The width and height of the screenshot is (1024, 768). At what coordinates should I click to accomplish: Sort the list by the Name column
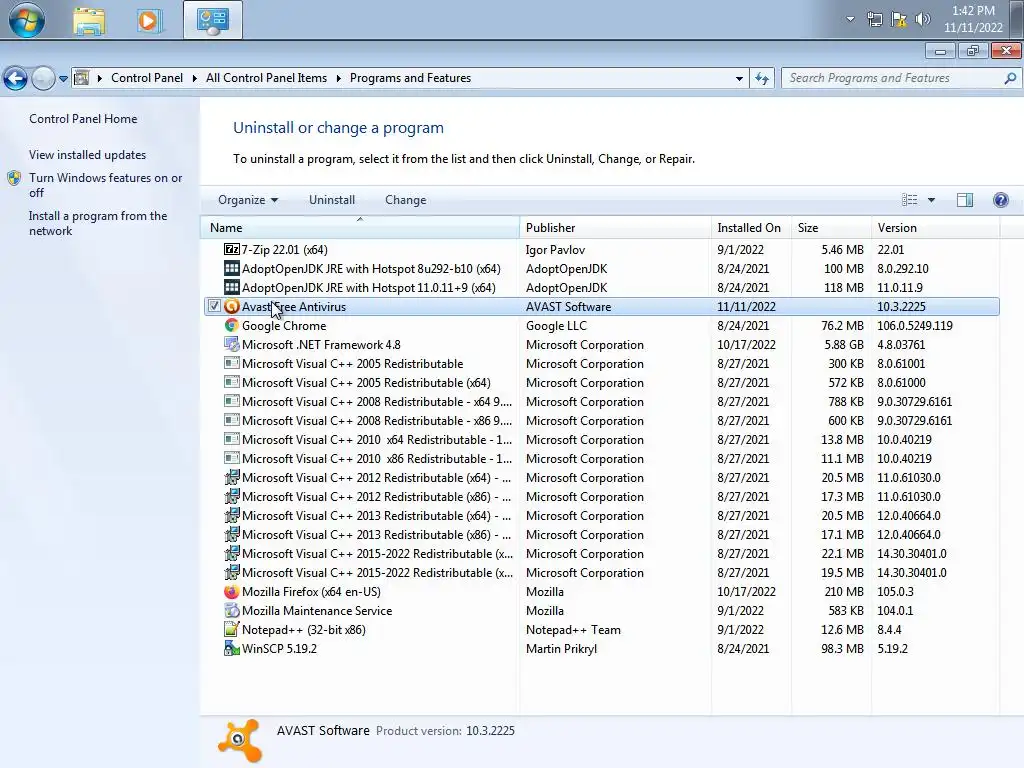point(360,228)
